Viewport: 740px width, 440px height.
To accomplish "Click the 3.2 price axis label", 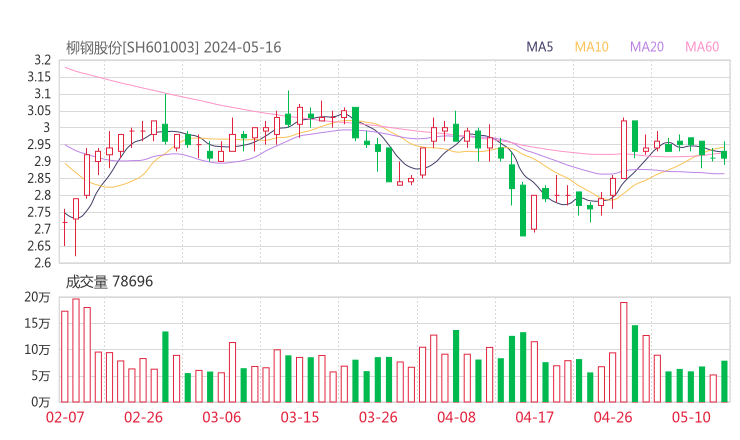I will (x=42, y=60).
